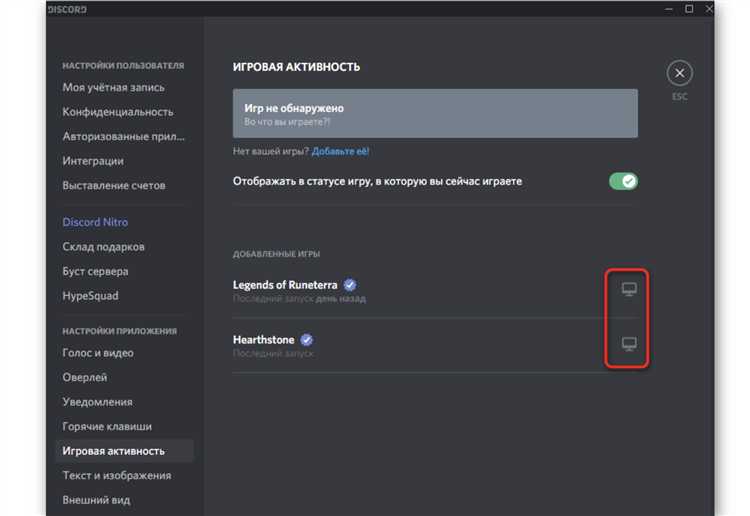
Task: Open 'Оверлей' settings
Action: click(x=85, y=377)
